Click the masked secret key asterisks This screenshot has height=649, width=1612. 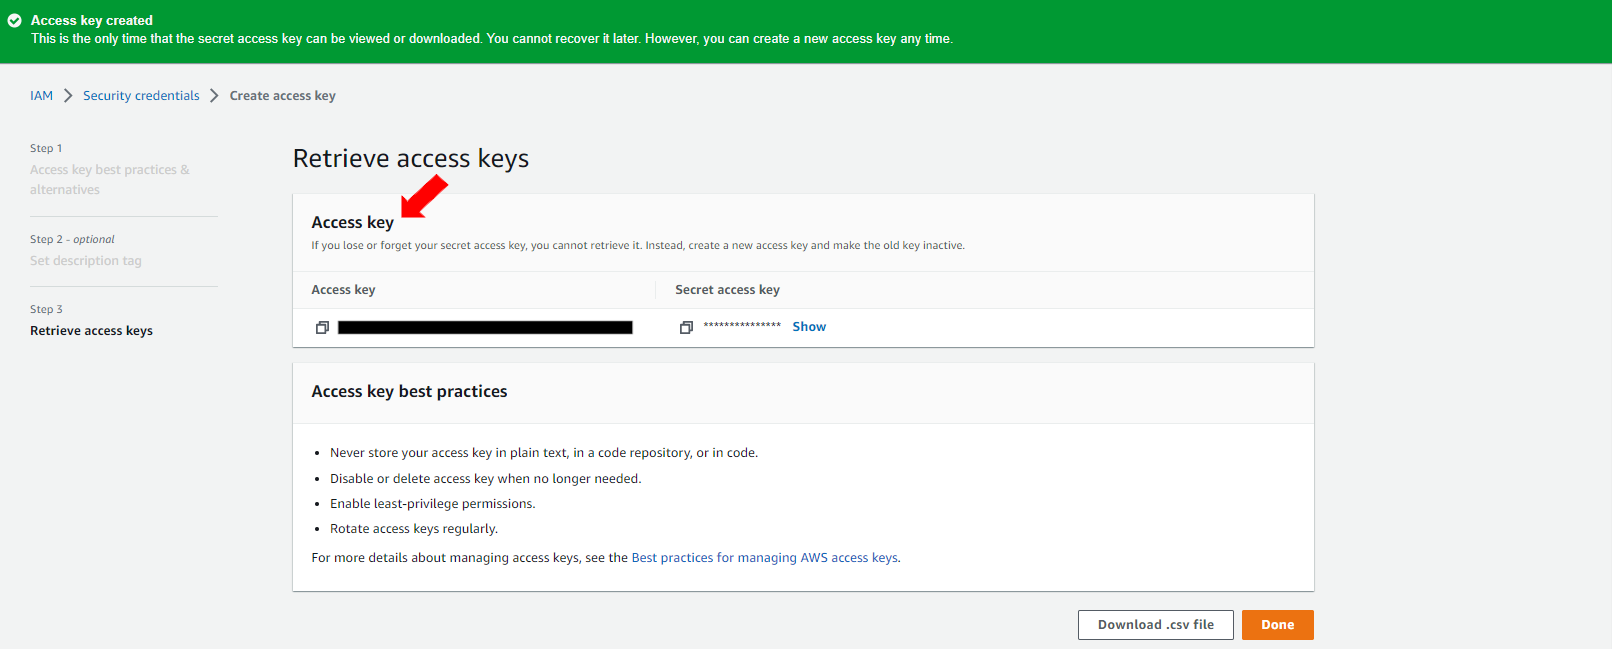[742, 327]
